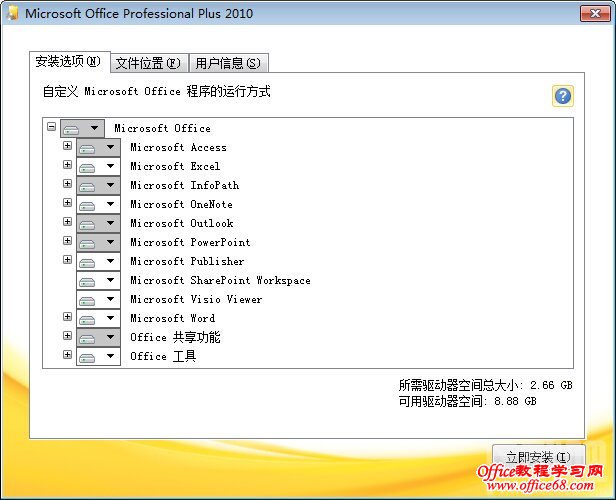This screenshot has width=616, height=500.
Task: Click the 自定义 Microsoft Office 程序的运行方式 heading
Action: [x=156, y=92]
